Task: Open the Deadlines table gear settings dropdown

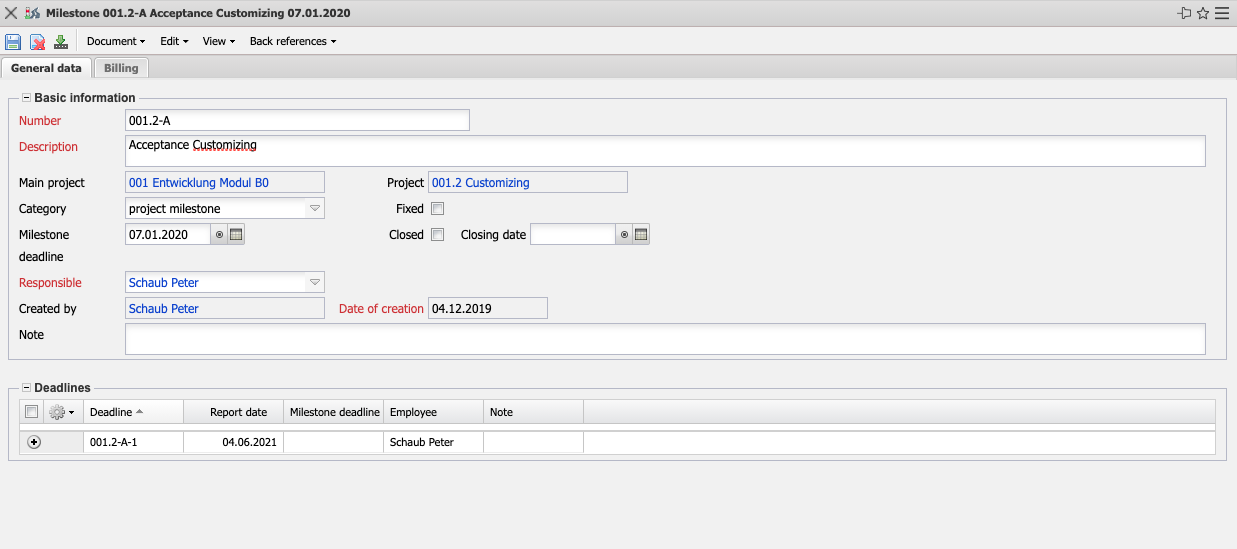Action: tap(62, 412)
